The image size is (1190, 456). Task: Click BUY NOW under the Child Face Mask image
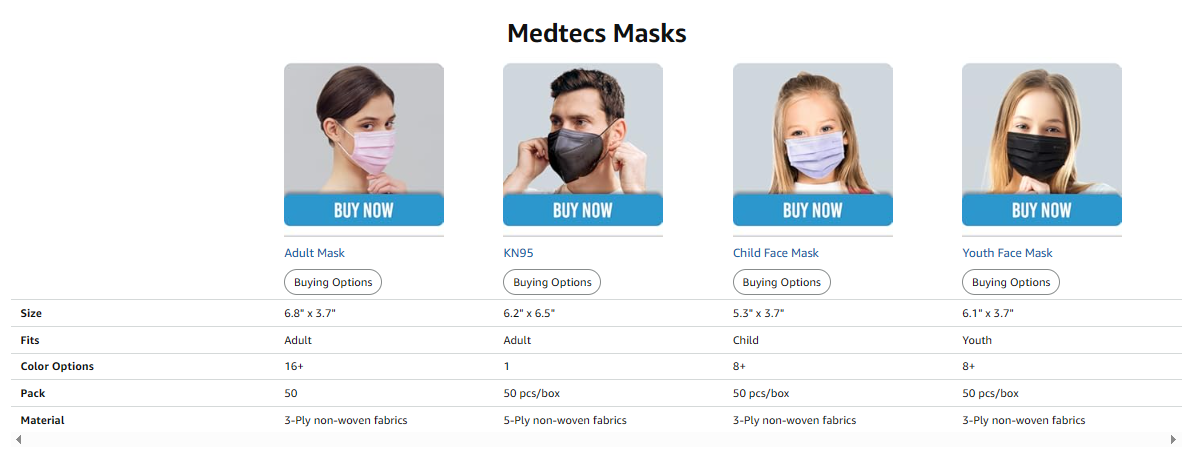tap(812, 210)
